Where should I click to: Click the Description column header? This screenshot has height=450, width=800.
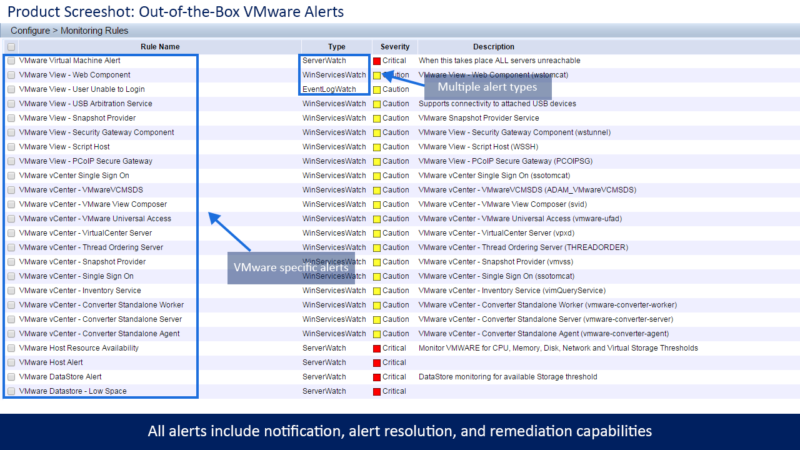click(x=493, y=46)
